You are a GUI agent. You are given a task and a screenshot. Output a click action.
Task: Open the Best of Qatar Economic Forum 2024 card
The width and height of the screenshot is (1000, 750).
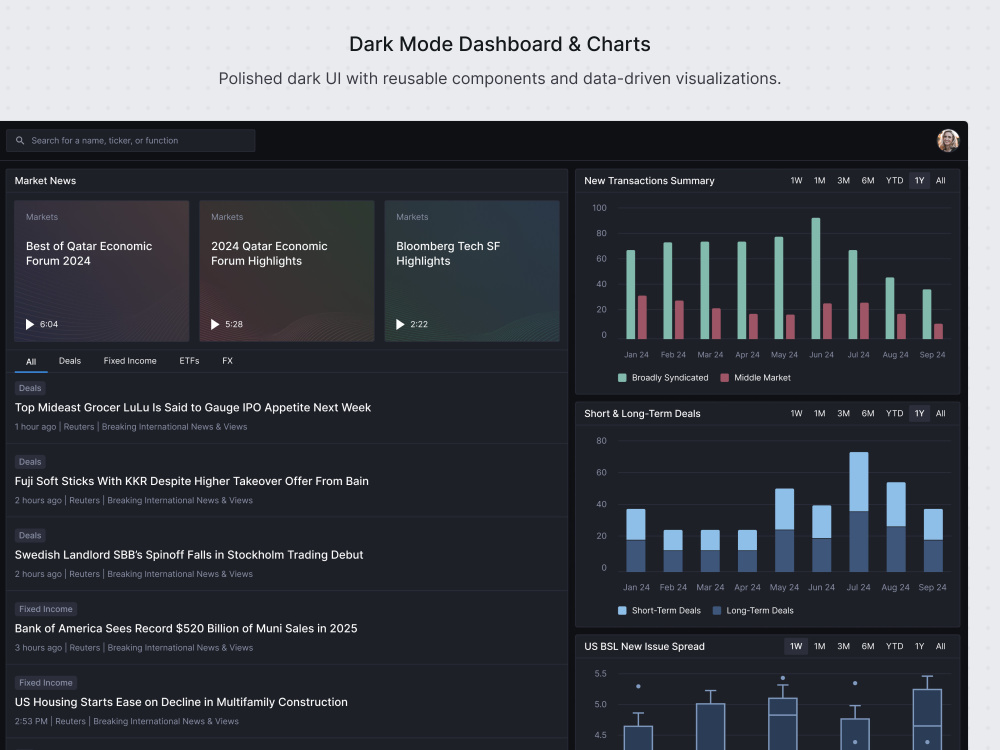point(102,271)
